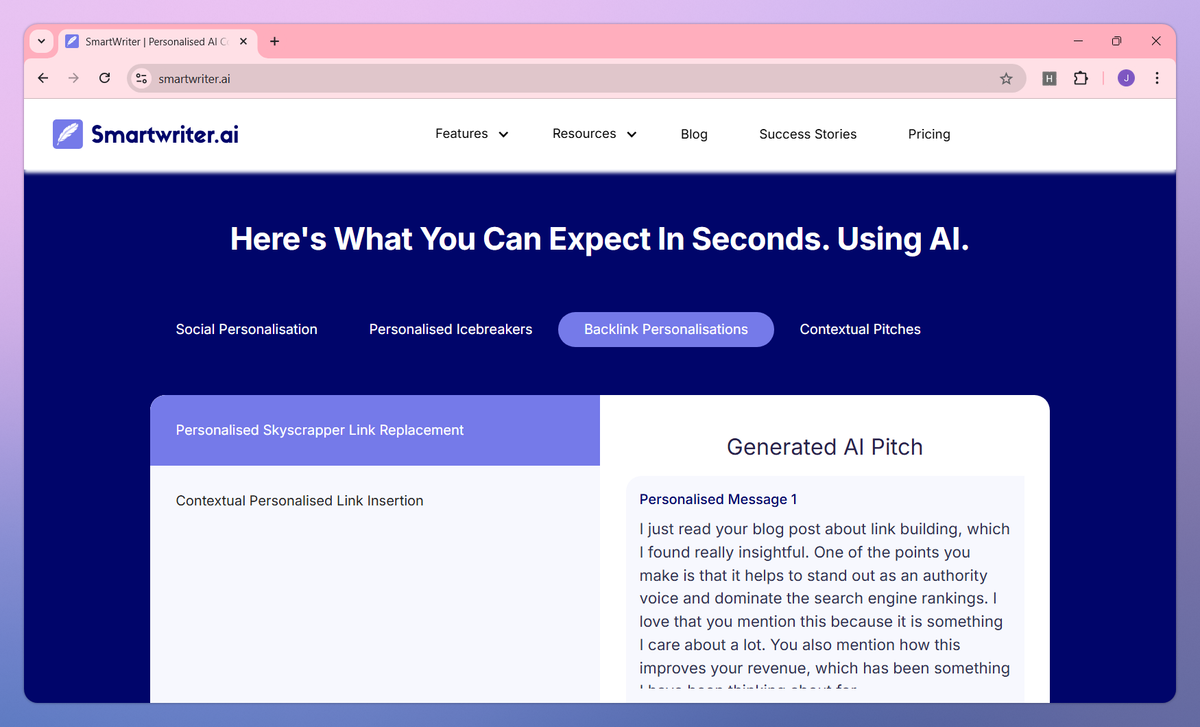The width and height of the screenshot is (1200, 727).
Task: Open the Blog page
Action: pos(694,133)
